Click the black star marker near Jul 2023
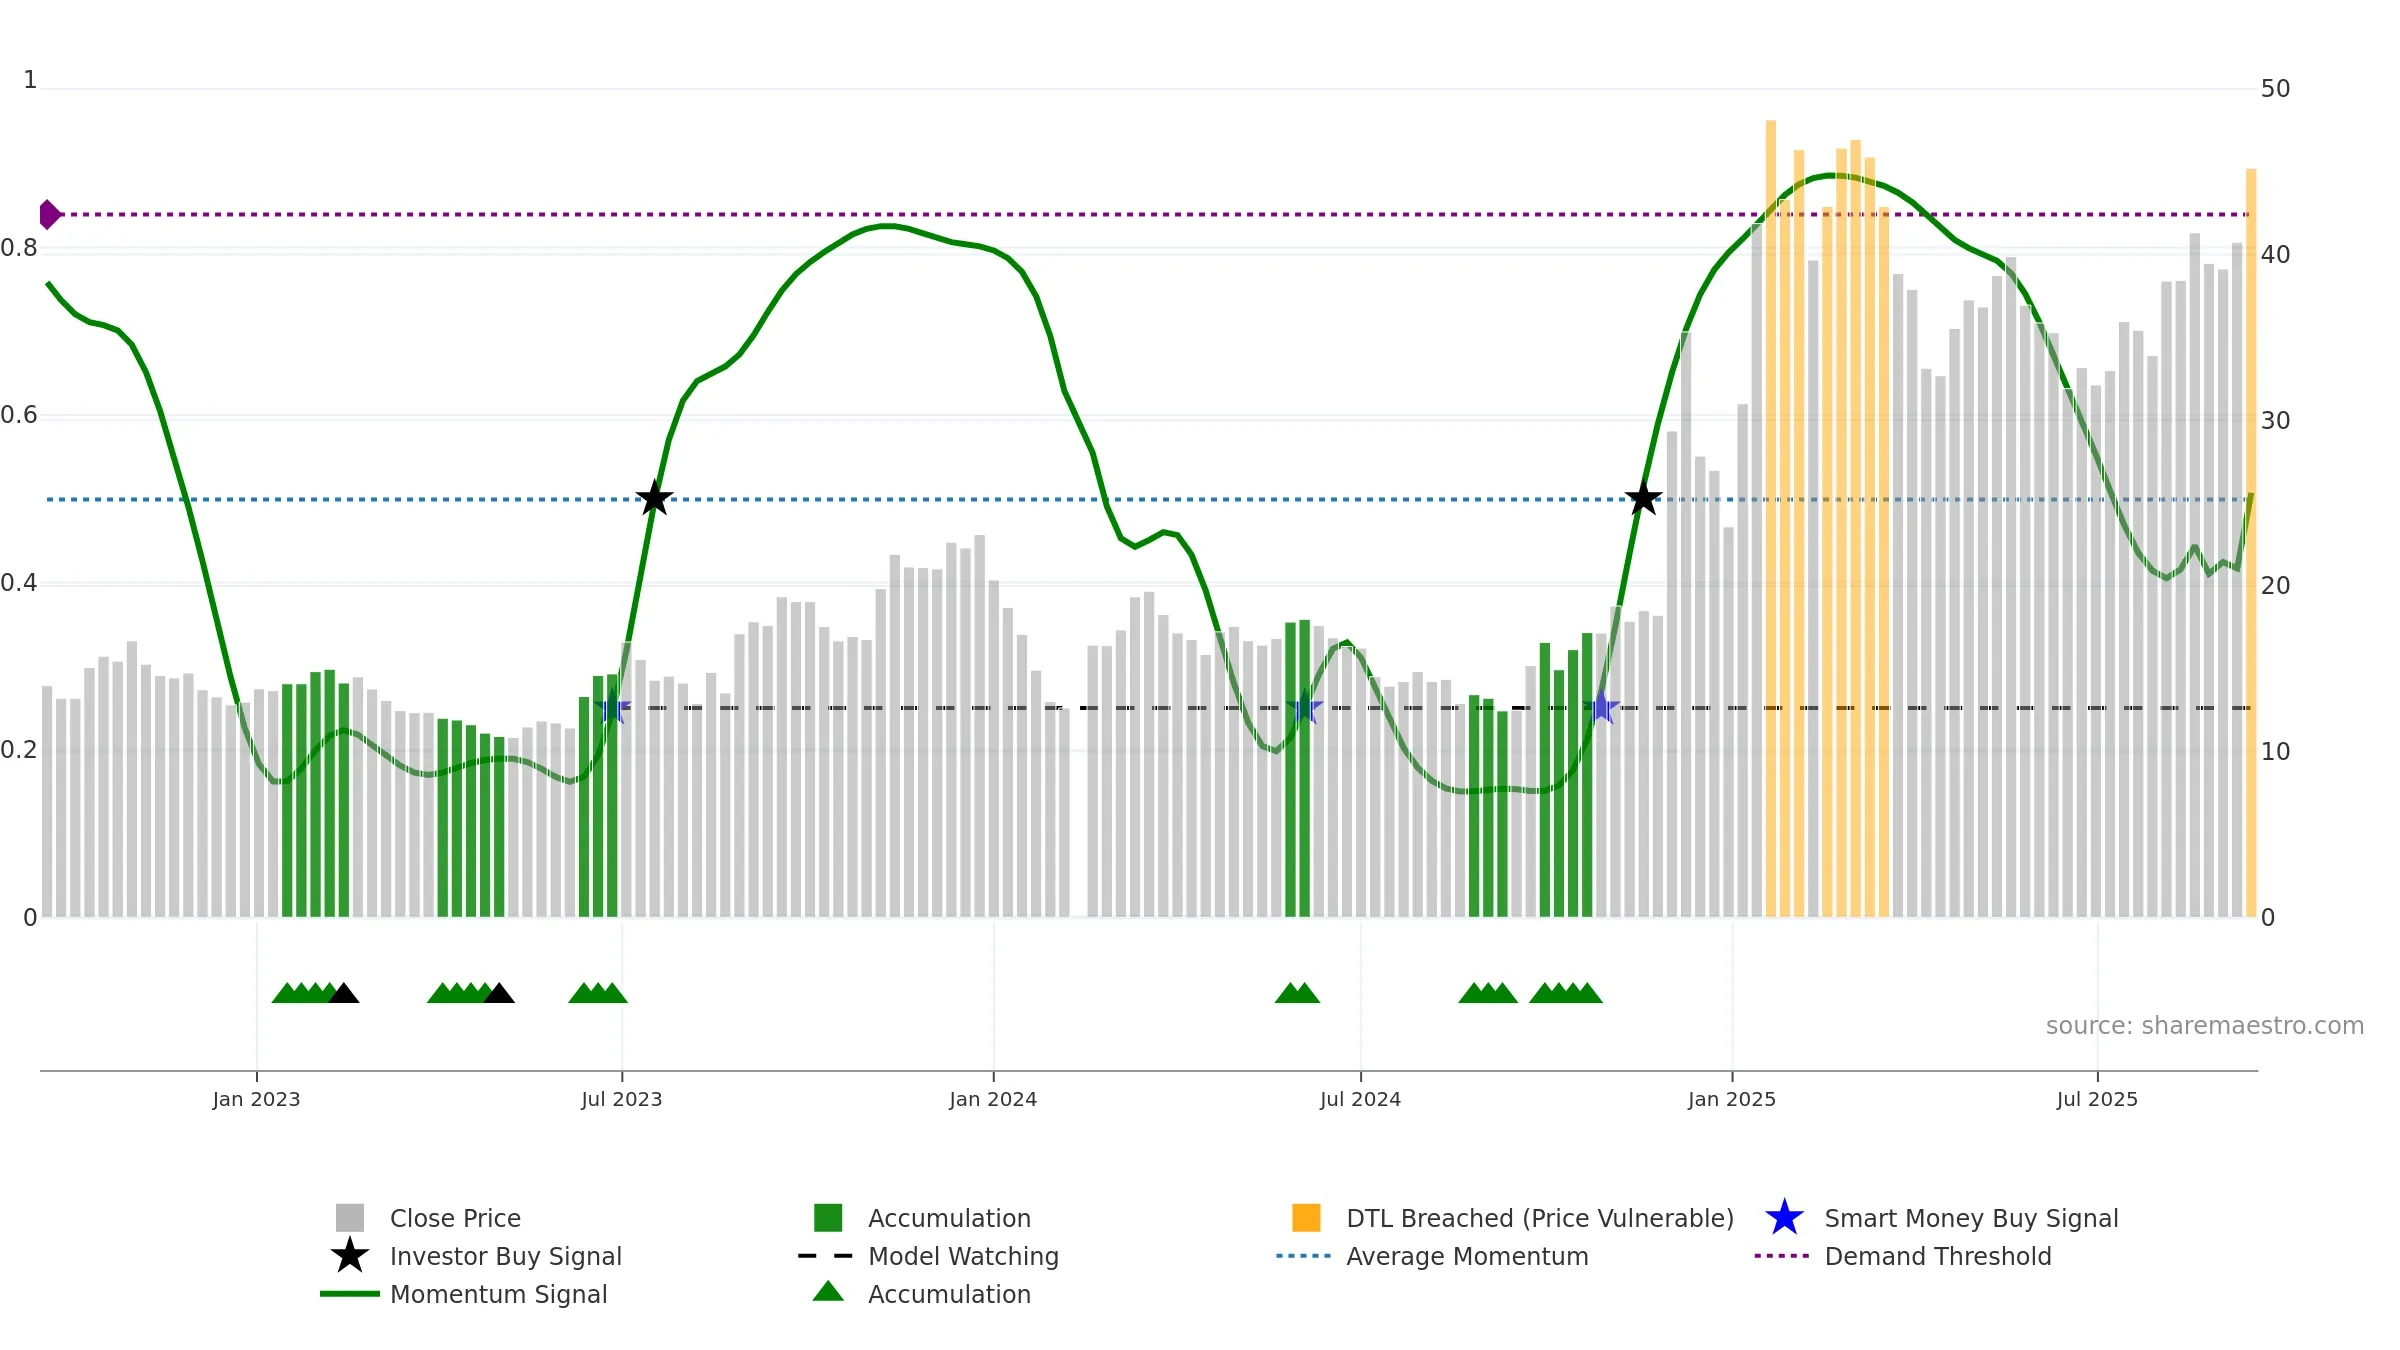Screen dimensions: 2400x1350 point(654,497)
